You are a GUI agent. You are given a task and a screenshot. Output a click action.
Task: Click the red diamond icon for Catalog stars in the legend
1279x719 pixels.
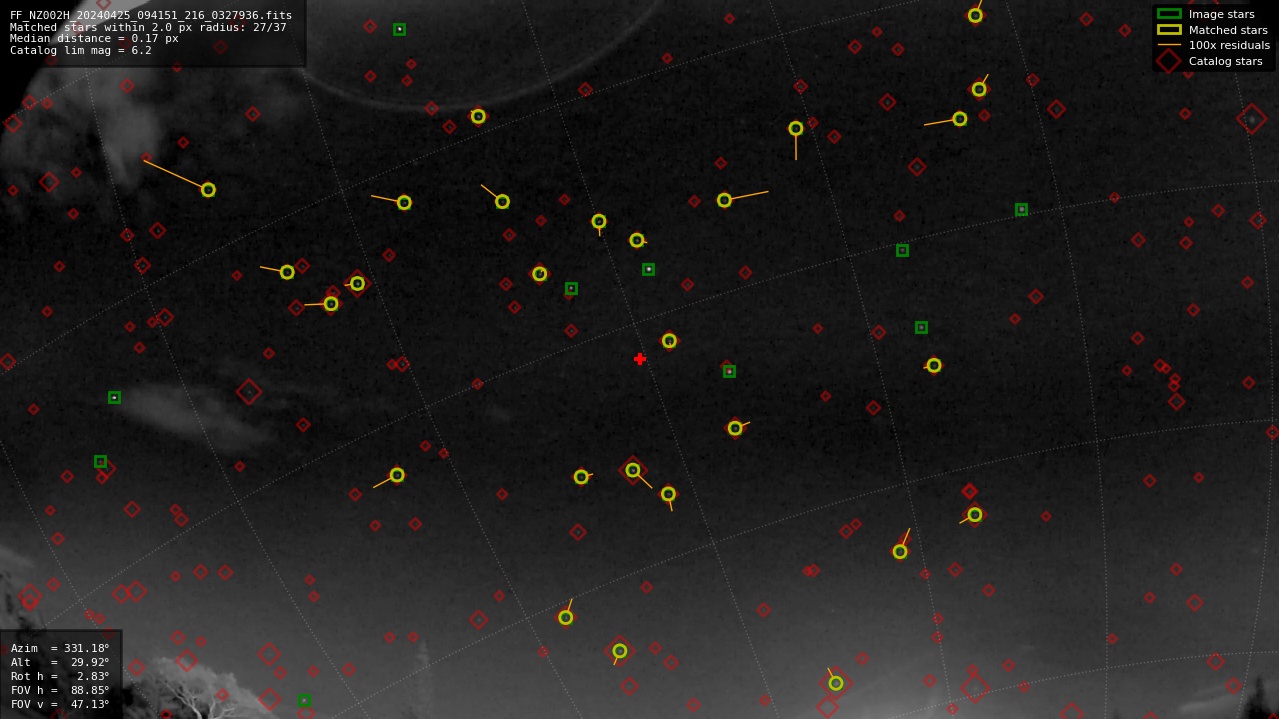coord(1169,61)
